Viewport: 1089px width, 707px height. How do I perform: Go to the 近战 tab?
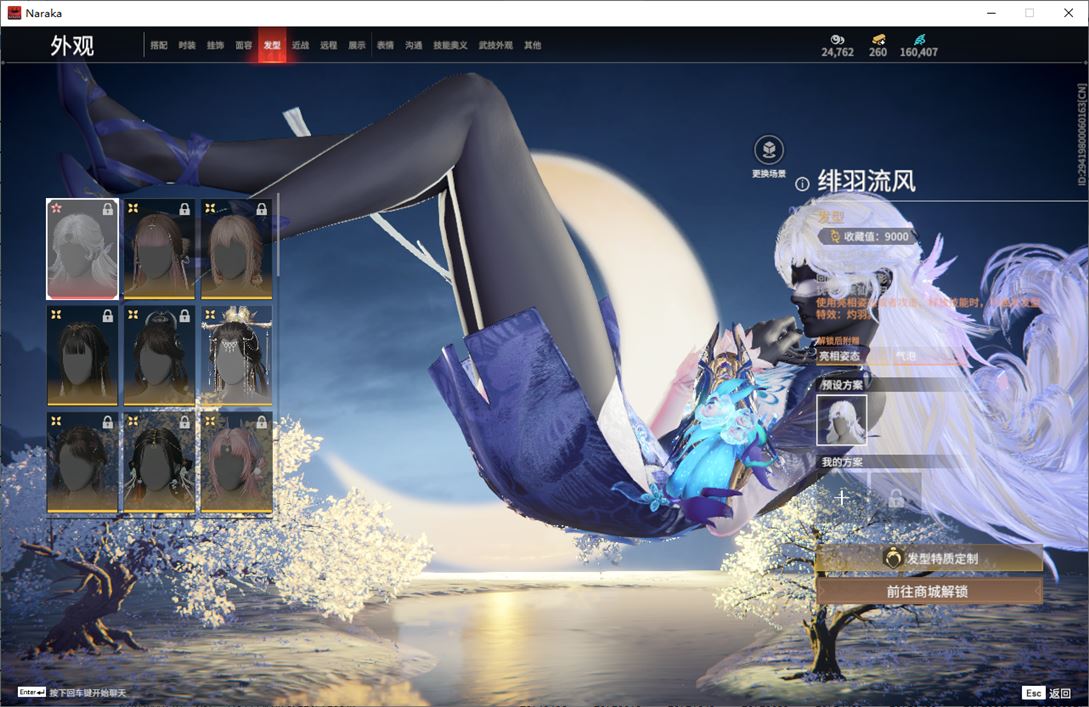pos(301,45)
